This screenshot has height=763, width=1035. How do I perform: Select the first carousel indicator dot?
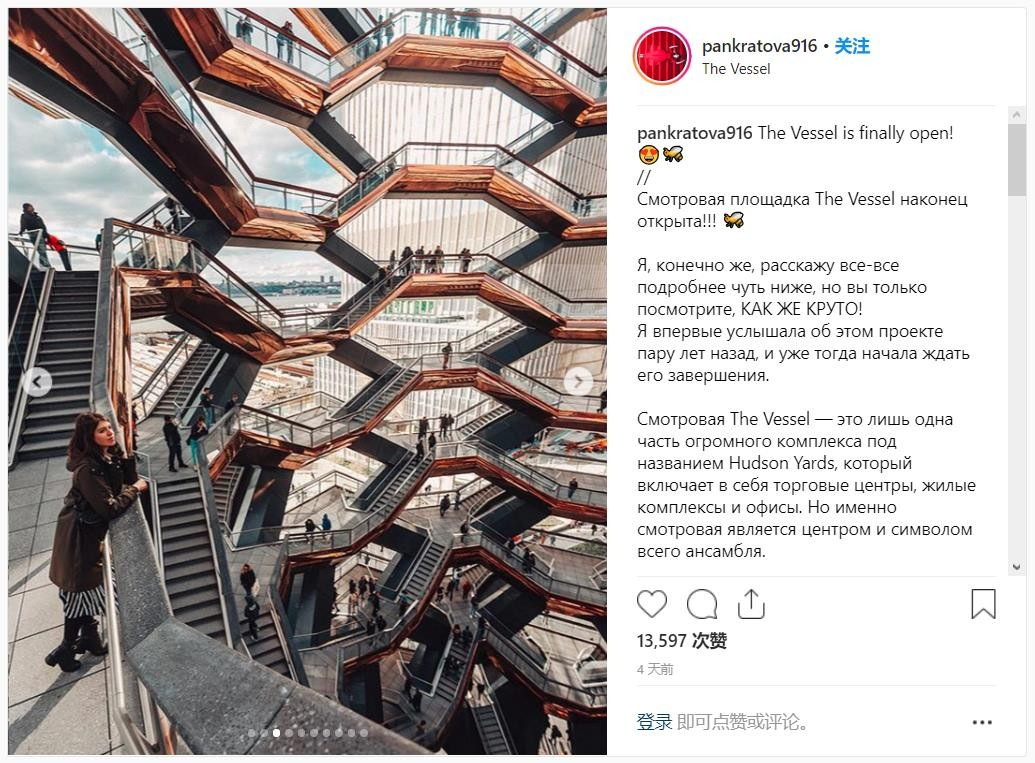[x=251, y=733]
